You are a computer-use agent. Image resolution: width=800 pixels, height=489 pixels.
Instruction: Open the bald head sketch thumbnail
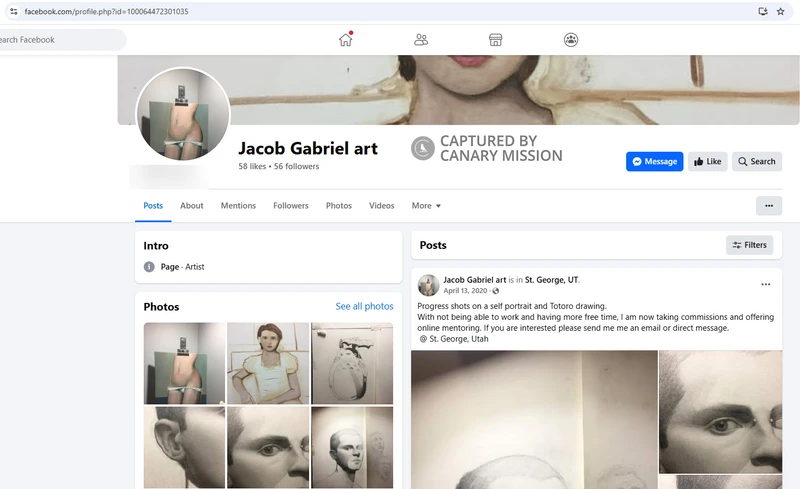point(352,447)
